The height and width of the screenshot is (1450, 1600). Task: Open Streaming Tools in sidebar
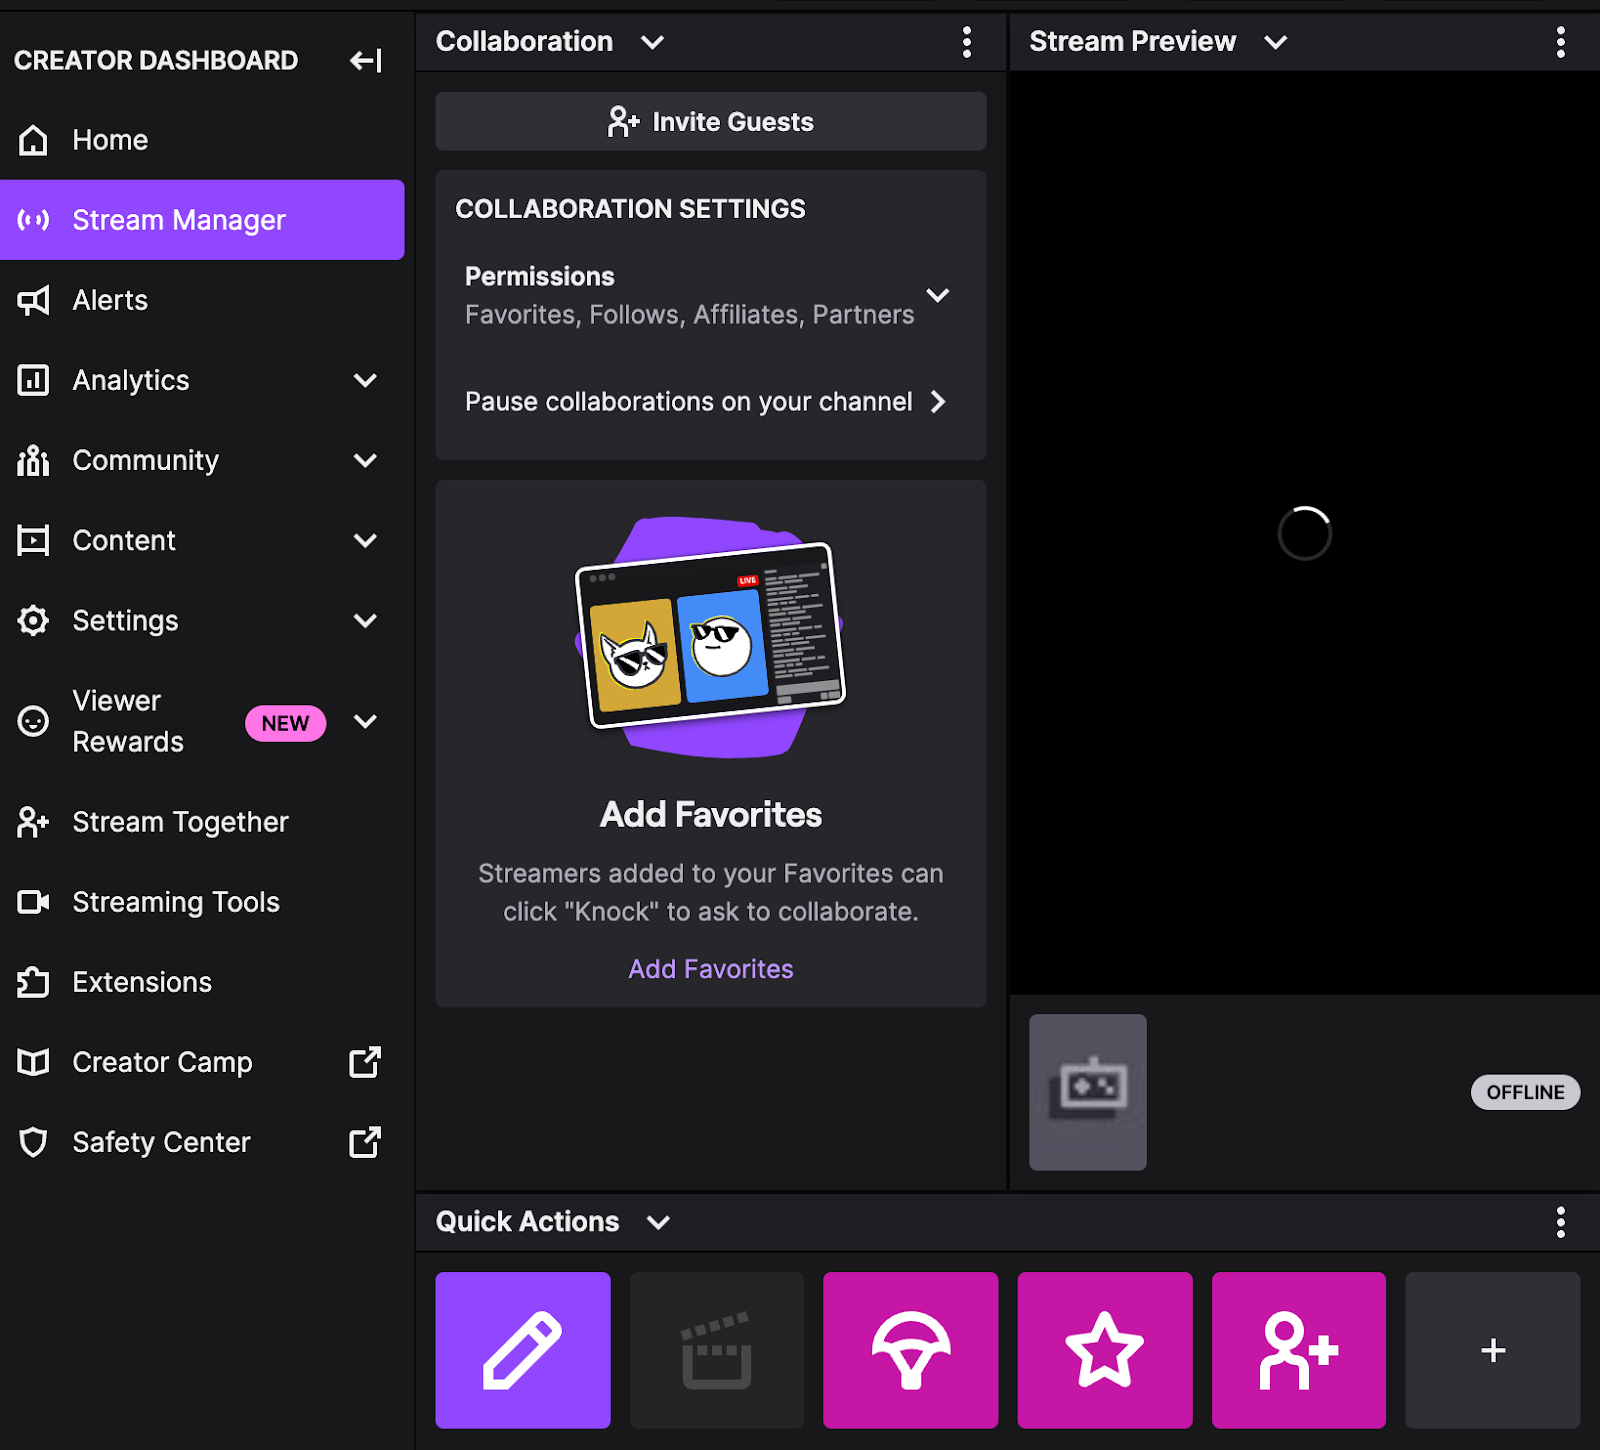202,902
